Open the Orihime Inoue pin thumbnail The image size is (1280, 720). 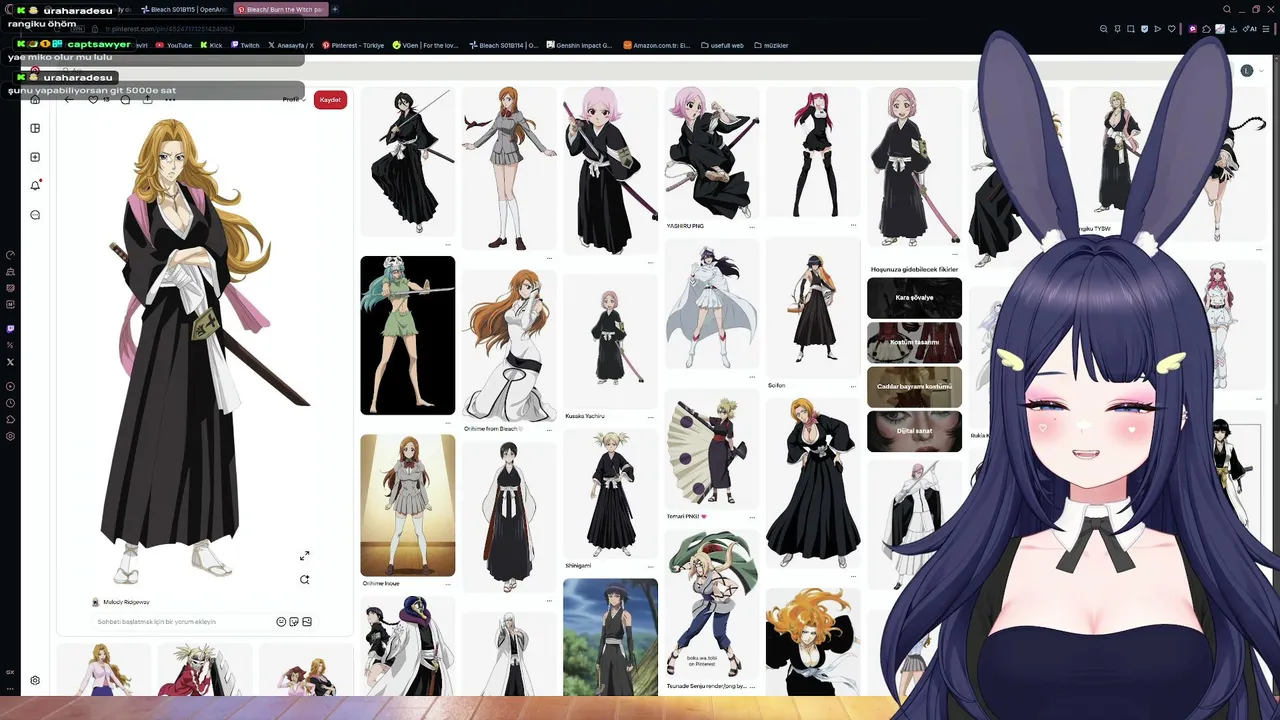(x=407, y=505)
